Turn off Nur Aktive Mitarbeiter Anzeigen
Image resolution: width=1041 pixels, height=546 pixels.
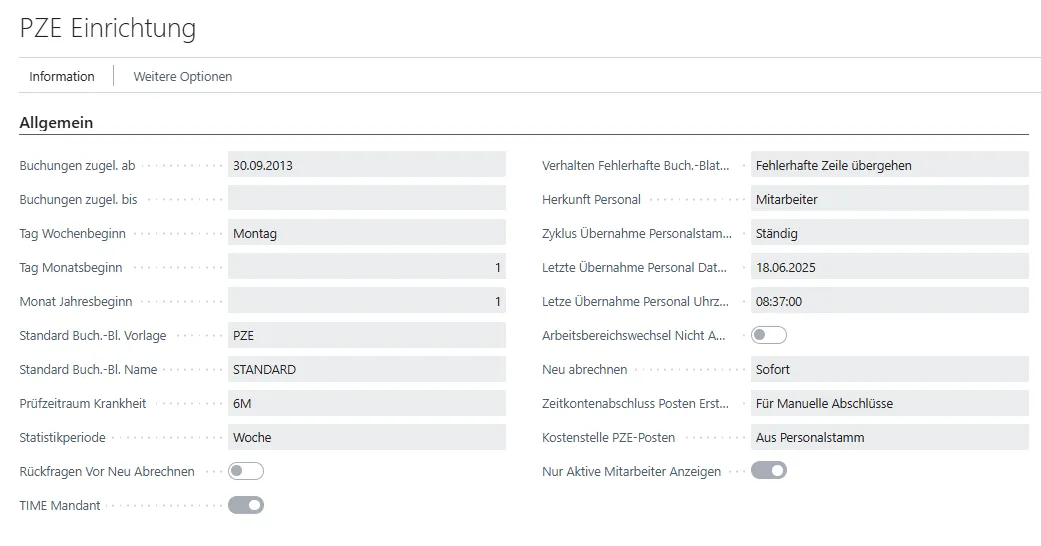[769, 471]
